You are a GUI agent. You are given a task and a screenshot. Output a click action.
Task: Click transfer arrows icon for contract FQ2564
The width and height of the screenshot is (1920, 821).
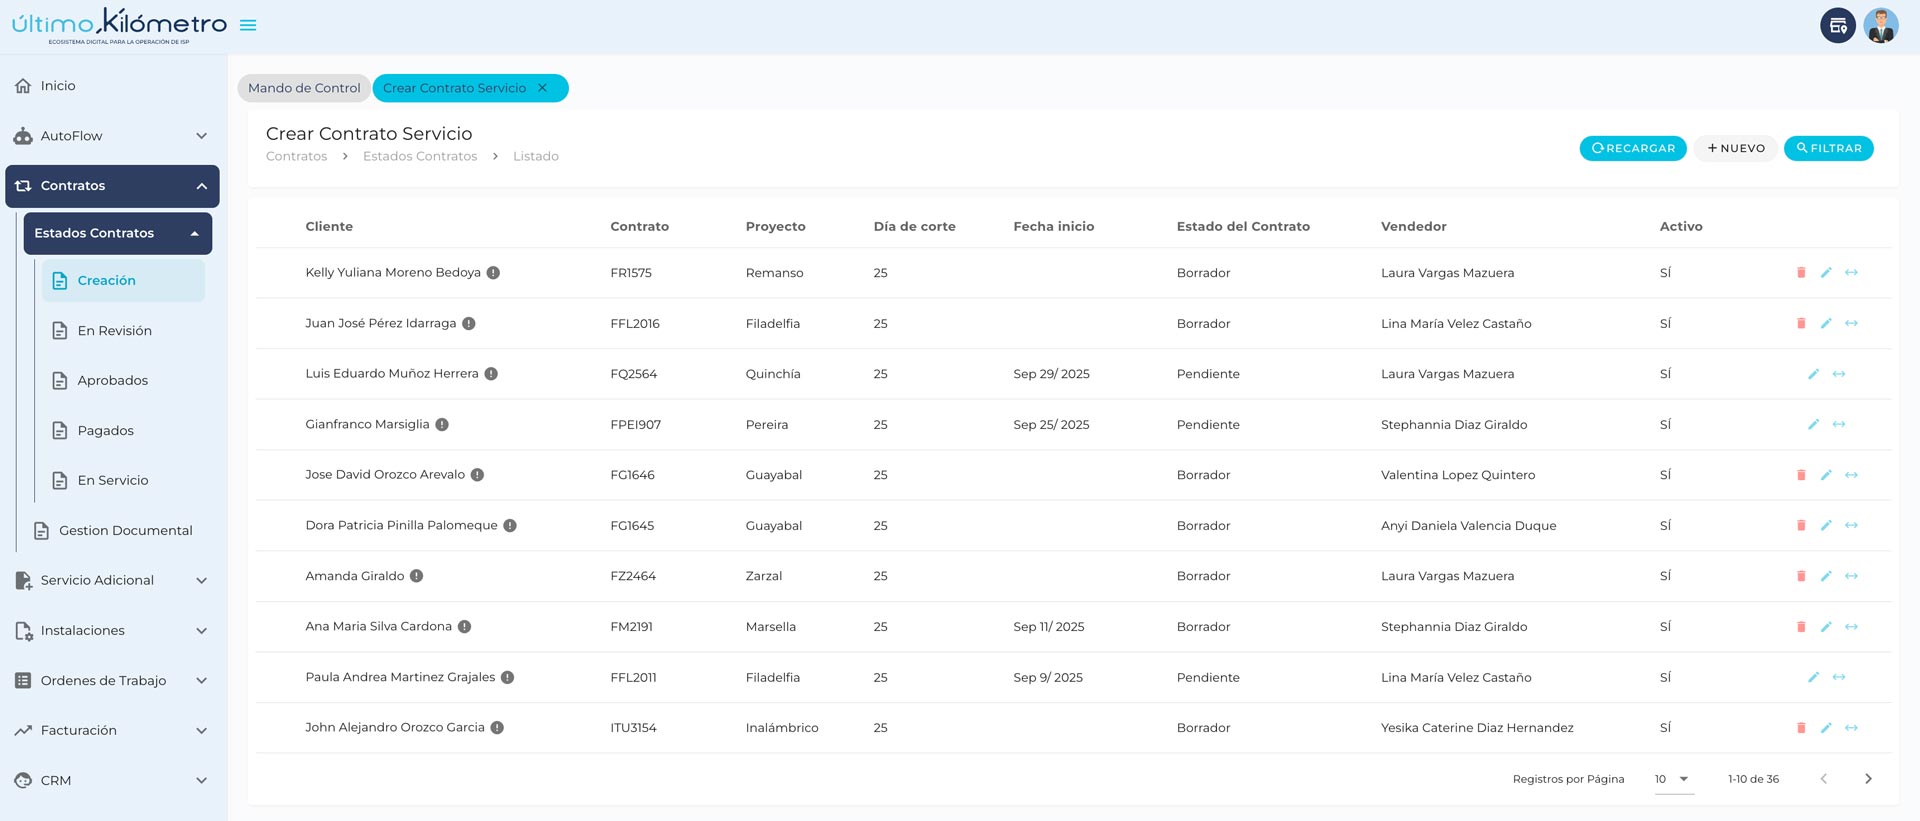[1839, 374]
